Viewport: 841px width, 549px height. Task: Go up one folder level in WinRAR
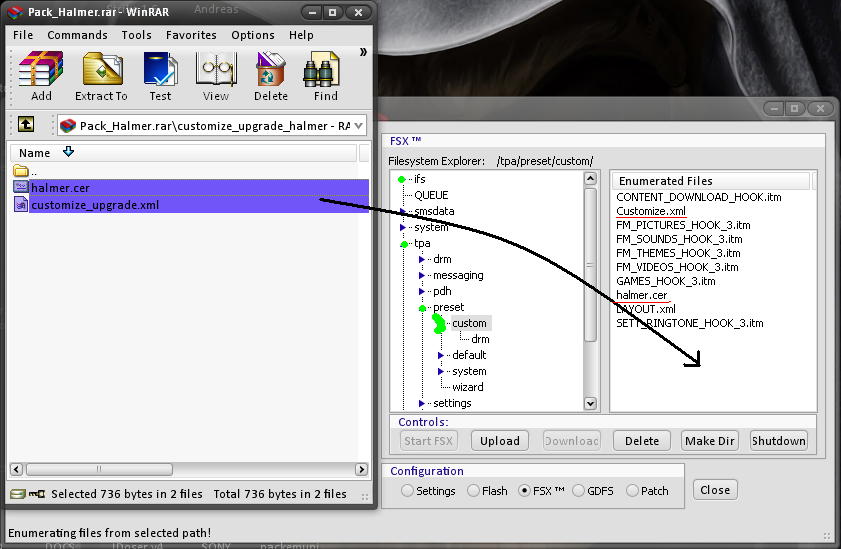[26, 124]
